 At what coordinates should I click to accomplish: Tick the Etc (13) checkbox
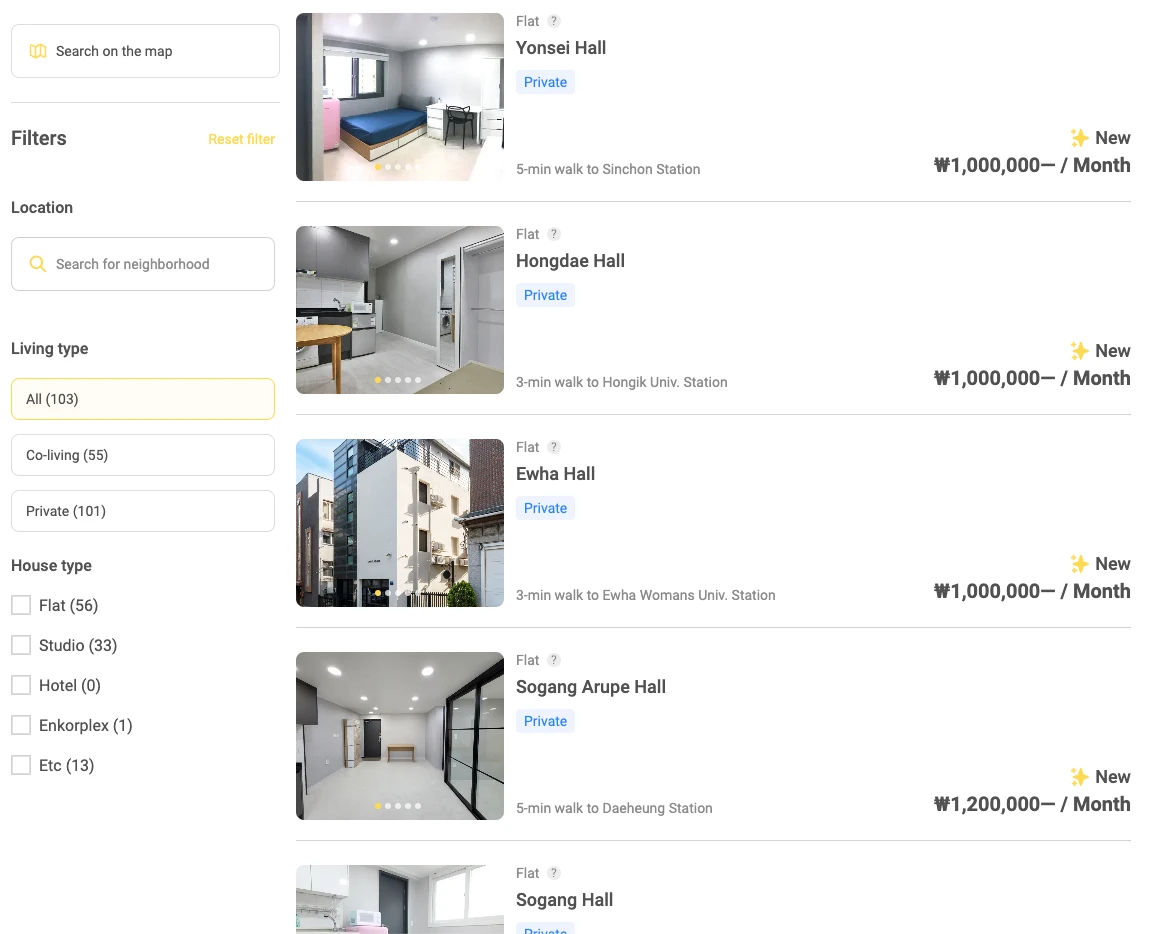pyautogui.click(x=21, y=765)
